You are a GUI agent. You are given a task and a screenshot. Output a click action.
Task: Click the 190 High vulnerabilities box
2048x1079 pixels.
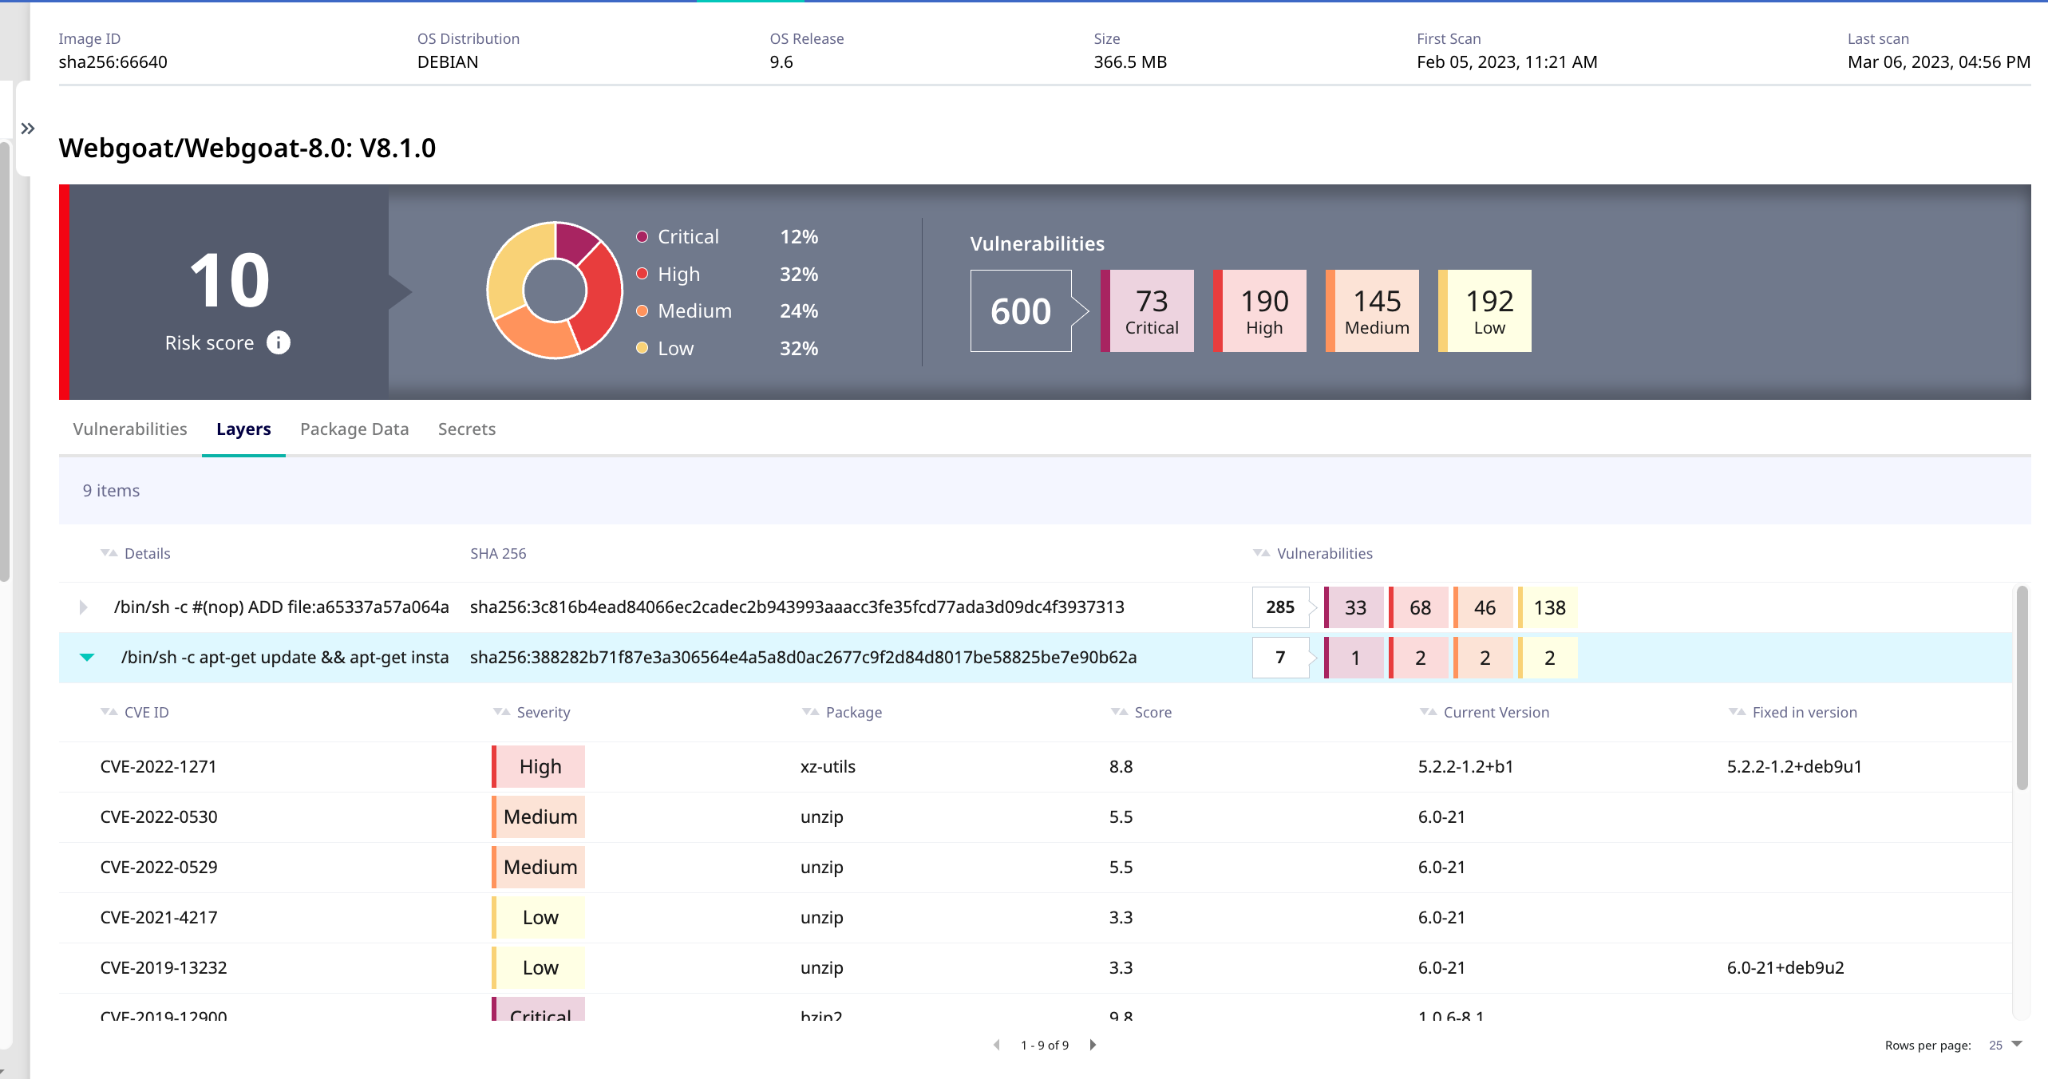click(1262, 311)
